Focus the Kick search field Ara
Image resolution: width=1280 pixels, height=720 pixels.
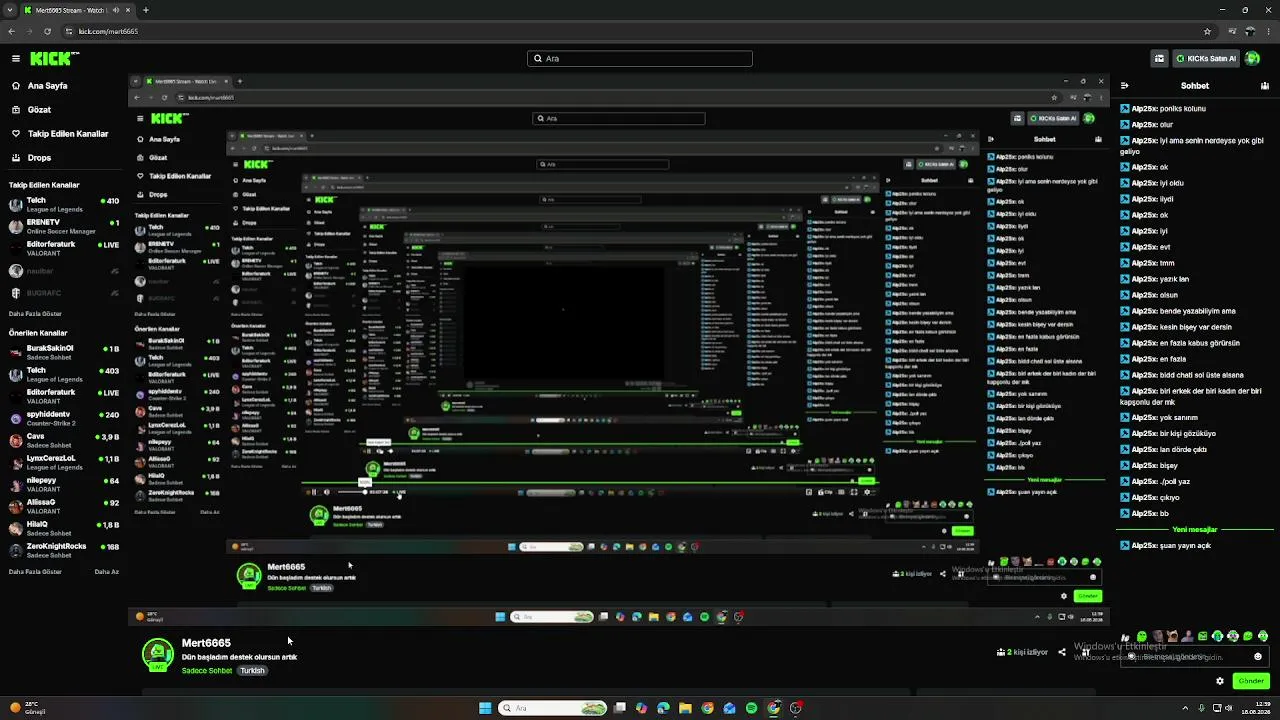click(x=640, y=59)
